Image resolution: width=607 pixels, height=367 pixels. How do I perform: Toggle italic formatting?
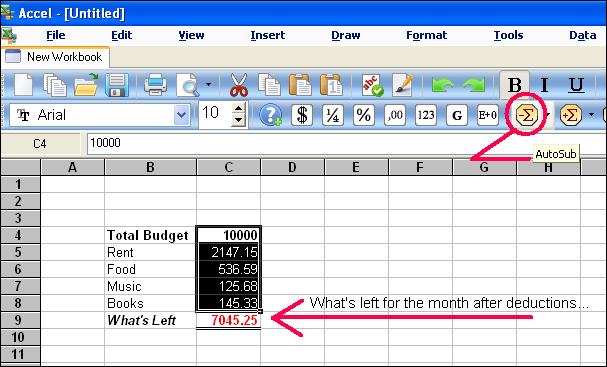[x=545, y=84]
